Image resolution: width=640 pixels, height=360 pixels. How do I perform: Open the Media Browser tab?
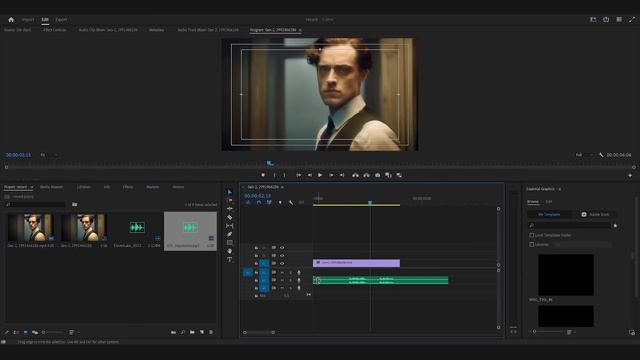coord(51,187)
